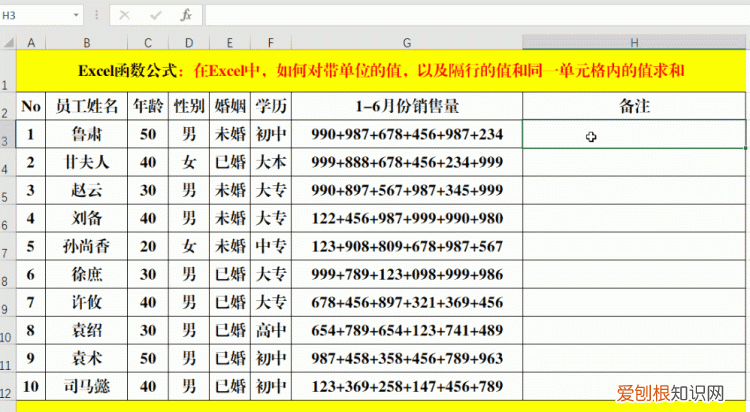The width and height of the screenshot is (750, 412).
Task: Select column B header
Action: pyautogui.click(x=87, y=42)
